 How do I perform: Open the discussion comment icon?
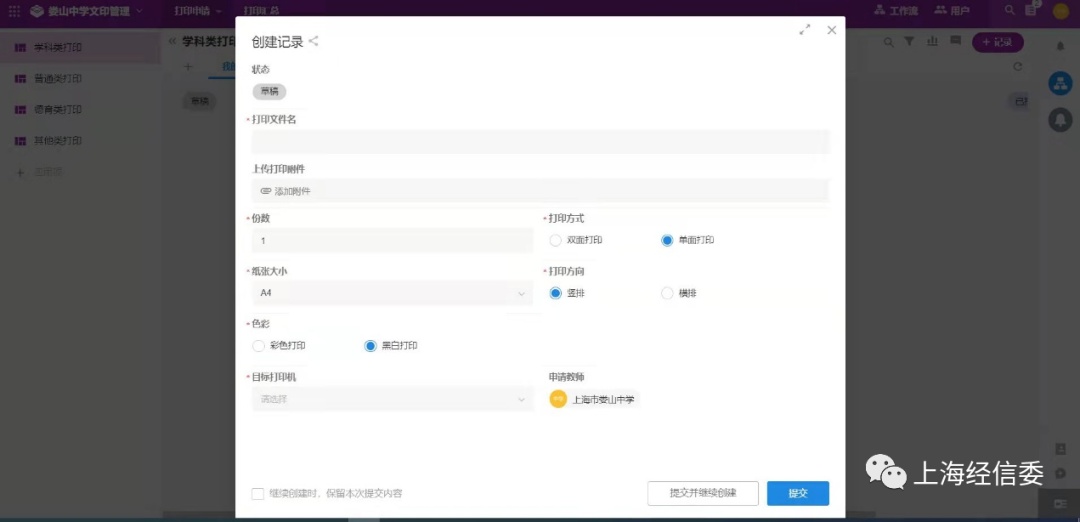pos(955,41)
